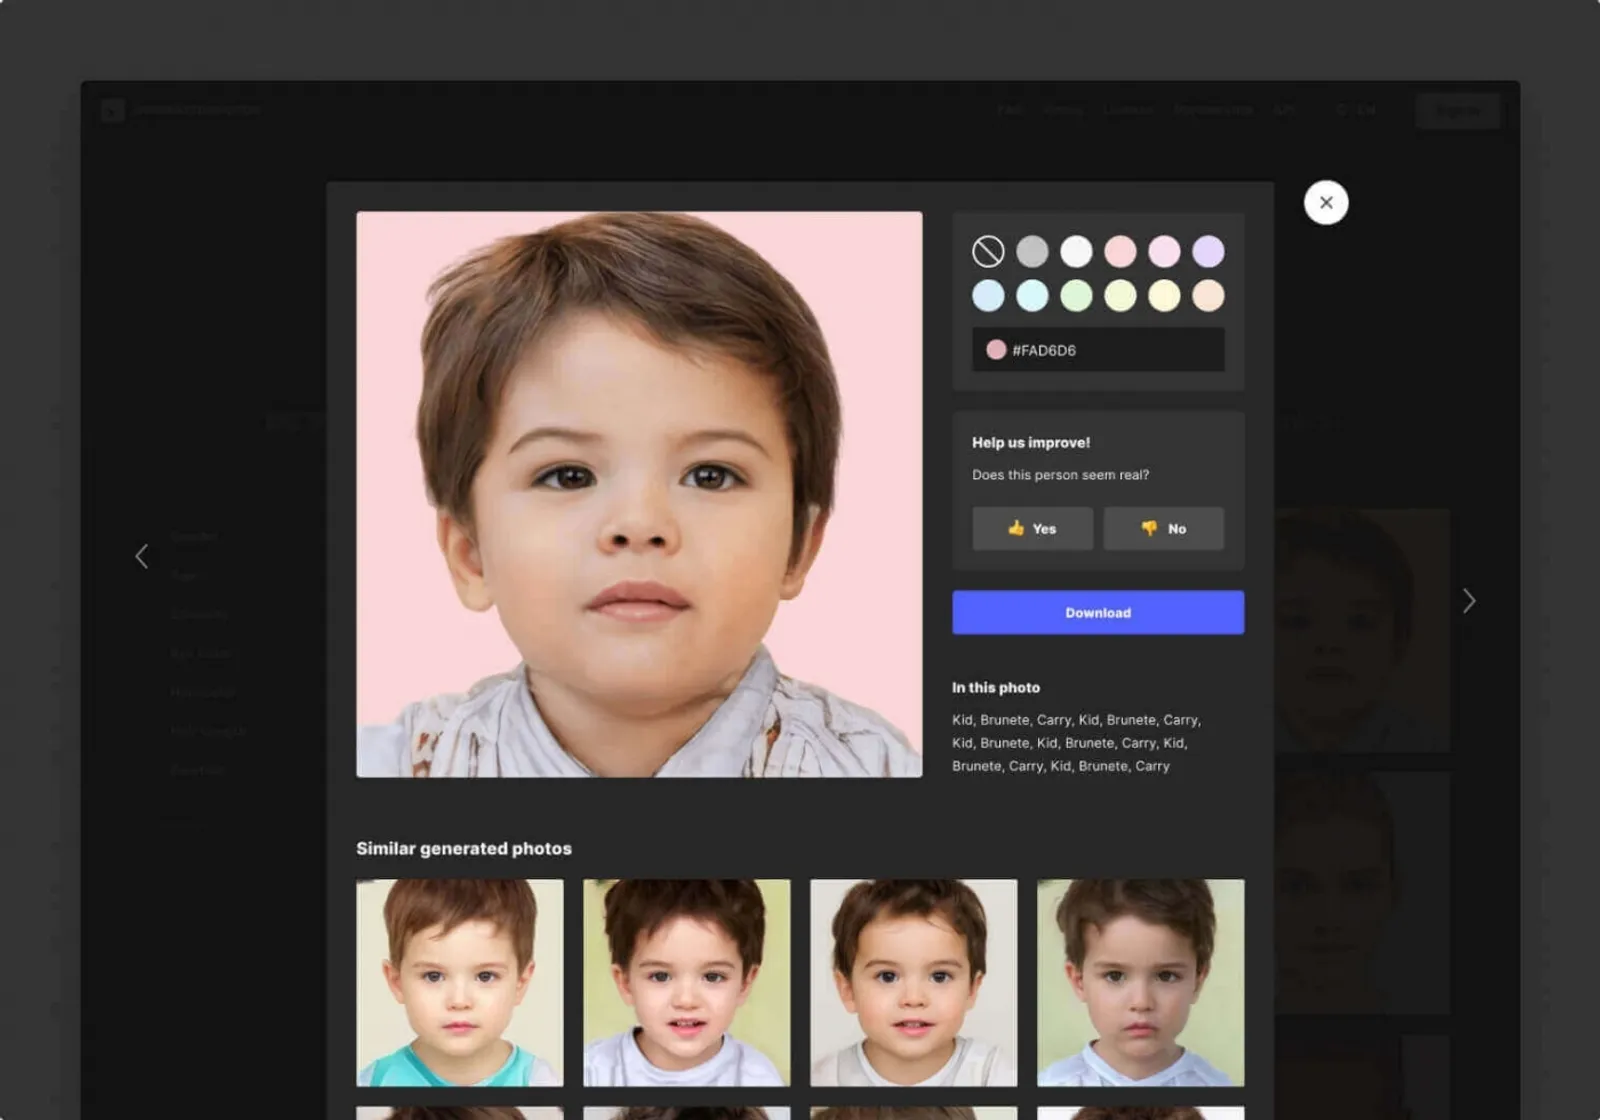Open second similar generated photo
Viewport: 1600px width, 1120px height.
coord(687,983)
